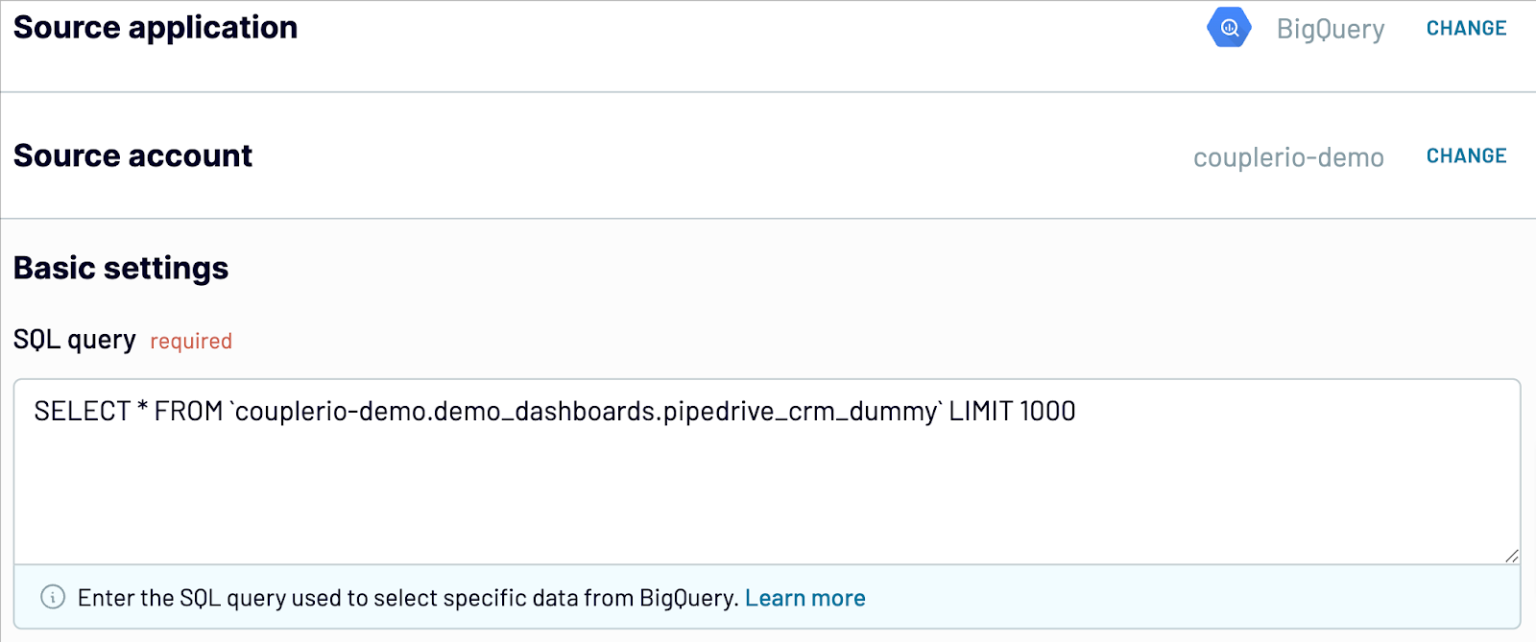The image size is (1536, 642).
Task: Click the Basic settings heading
Action: click(x=120, y=267)
